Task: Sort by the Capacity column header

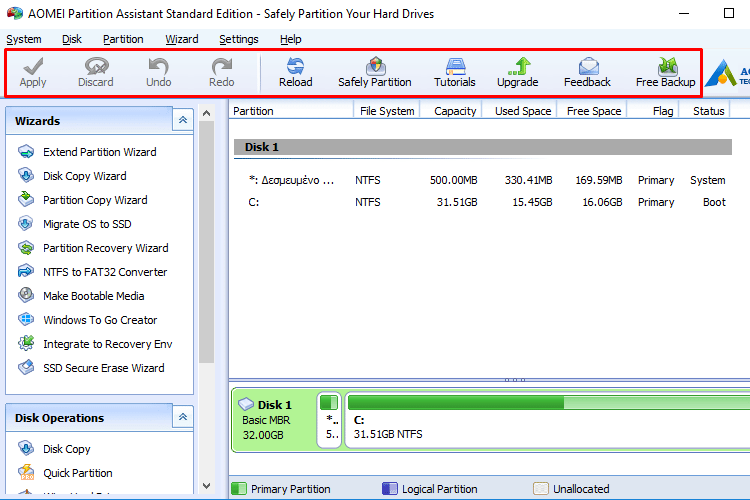Action: [x=451, y=111]
